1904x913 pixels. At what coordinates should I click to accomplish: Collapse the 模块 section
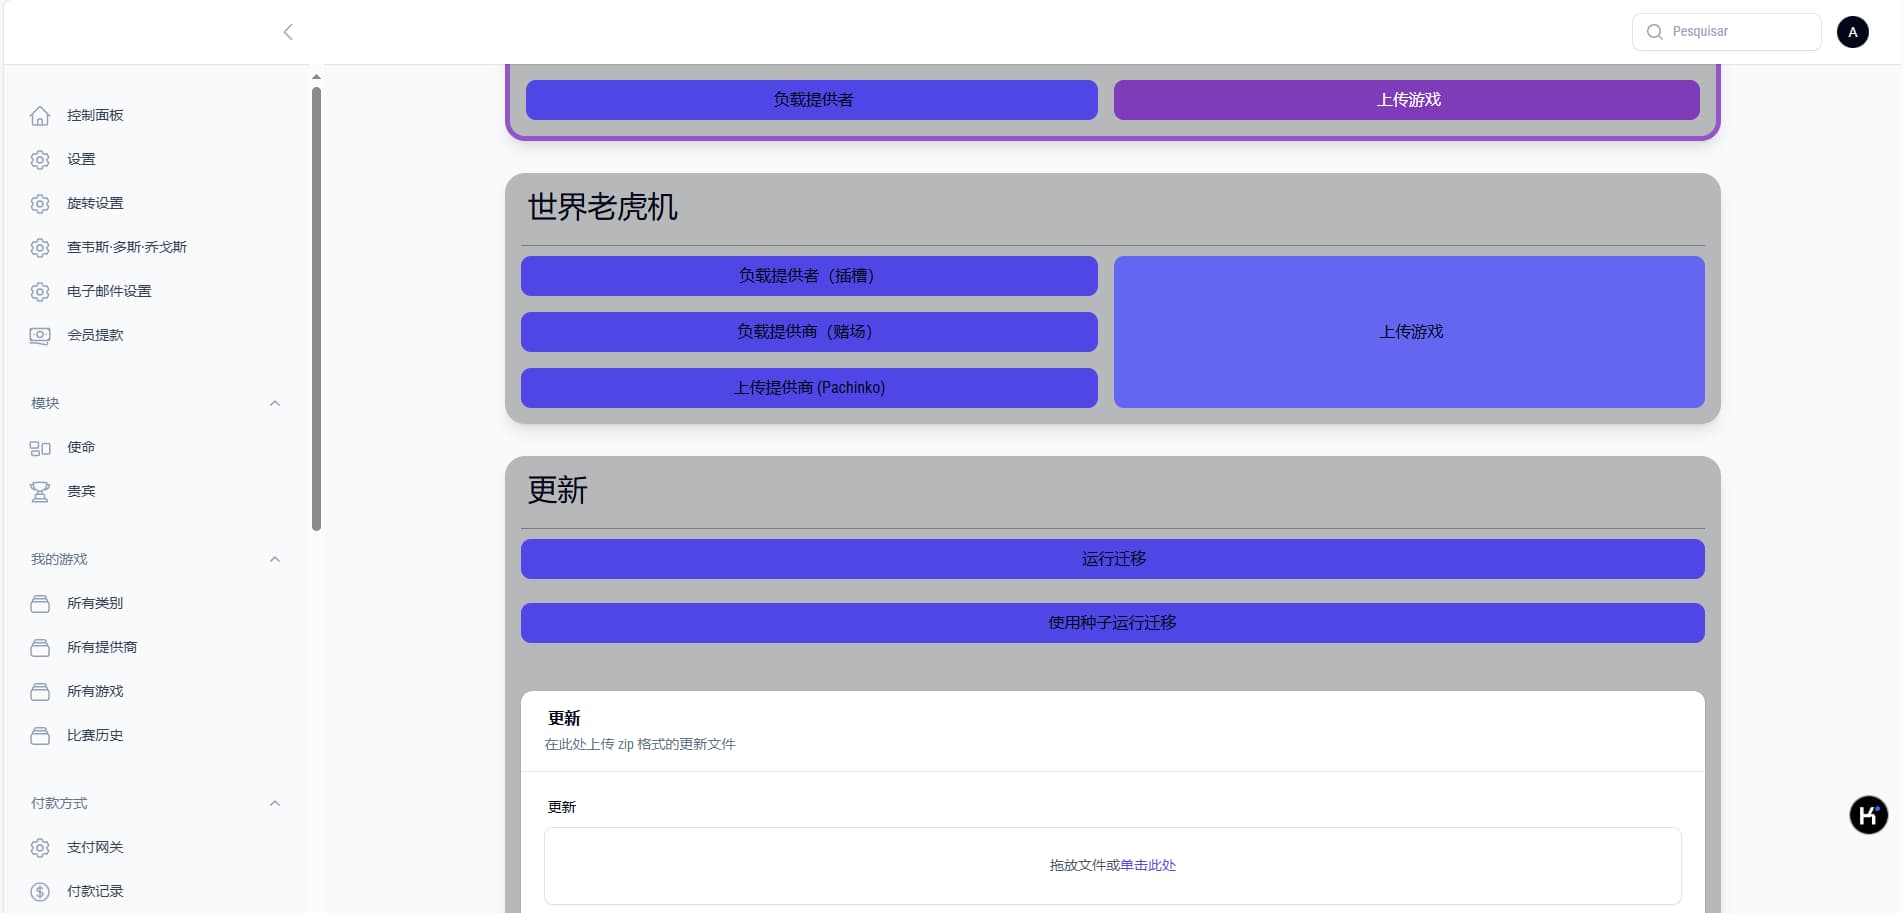[275, 404]
